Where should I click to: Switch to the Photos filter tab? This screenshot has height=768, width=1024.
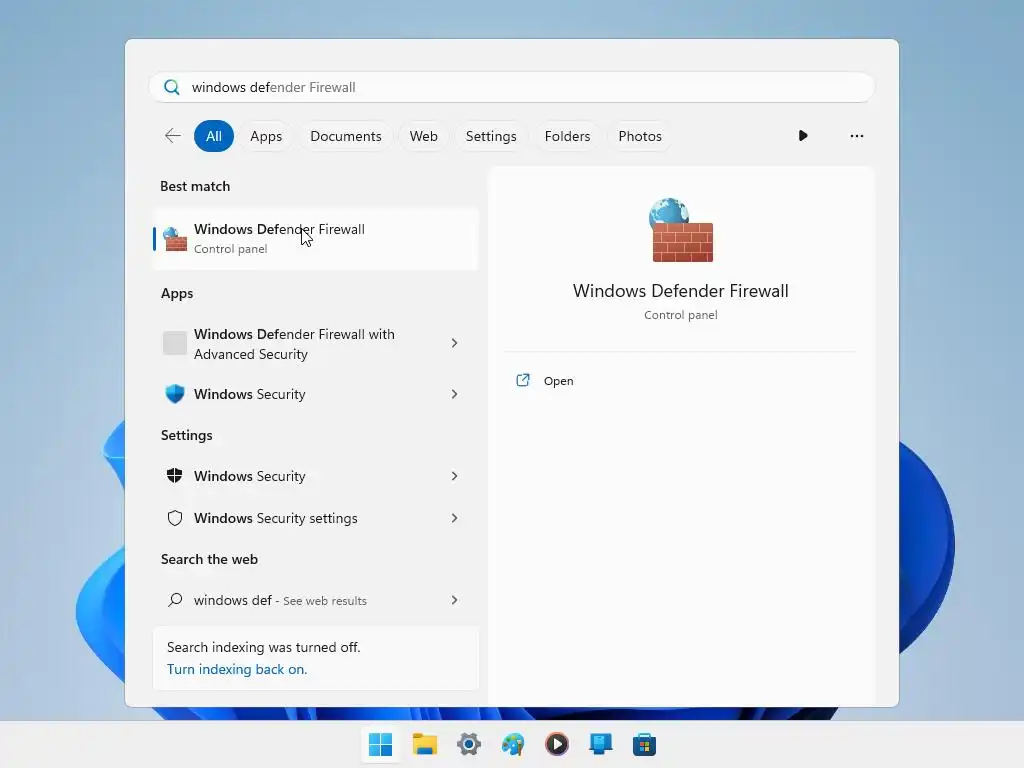639,136
